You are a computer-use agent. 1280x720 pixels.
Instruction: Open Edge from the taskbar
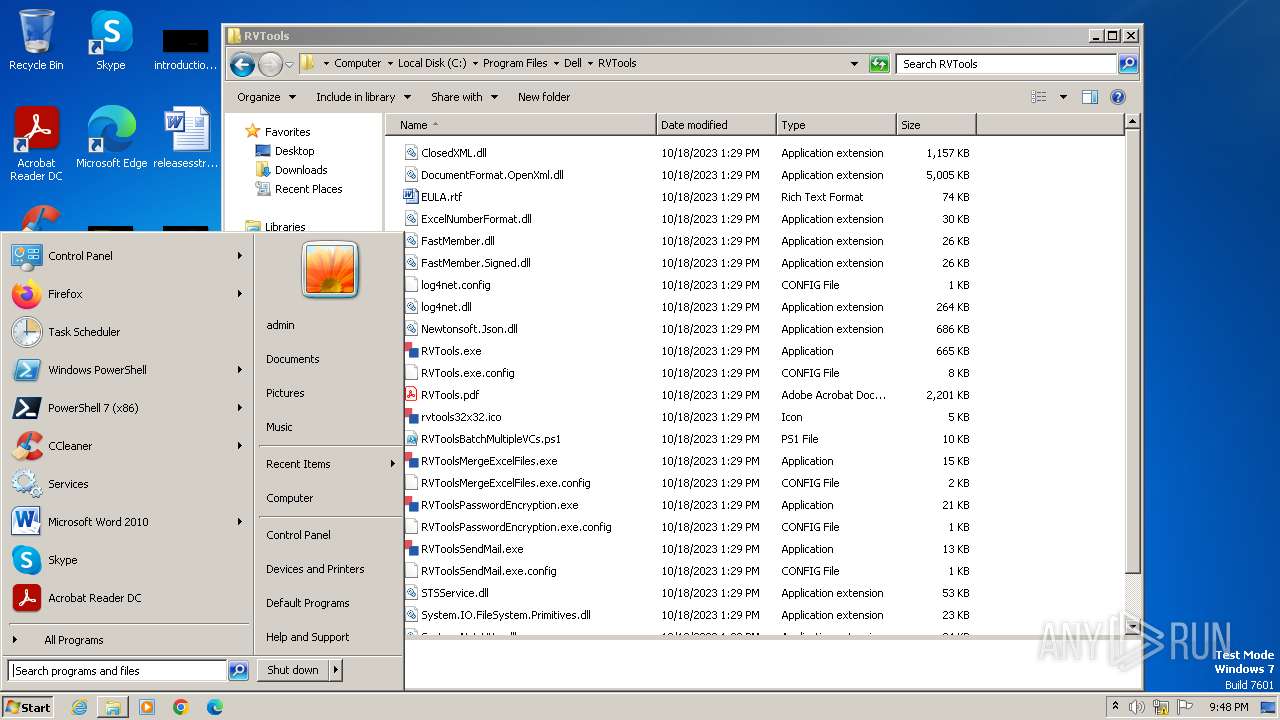tap(215, 707)
